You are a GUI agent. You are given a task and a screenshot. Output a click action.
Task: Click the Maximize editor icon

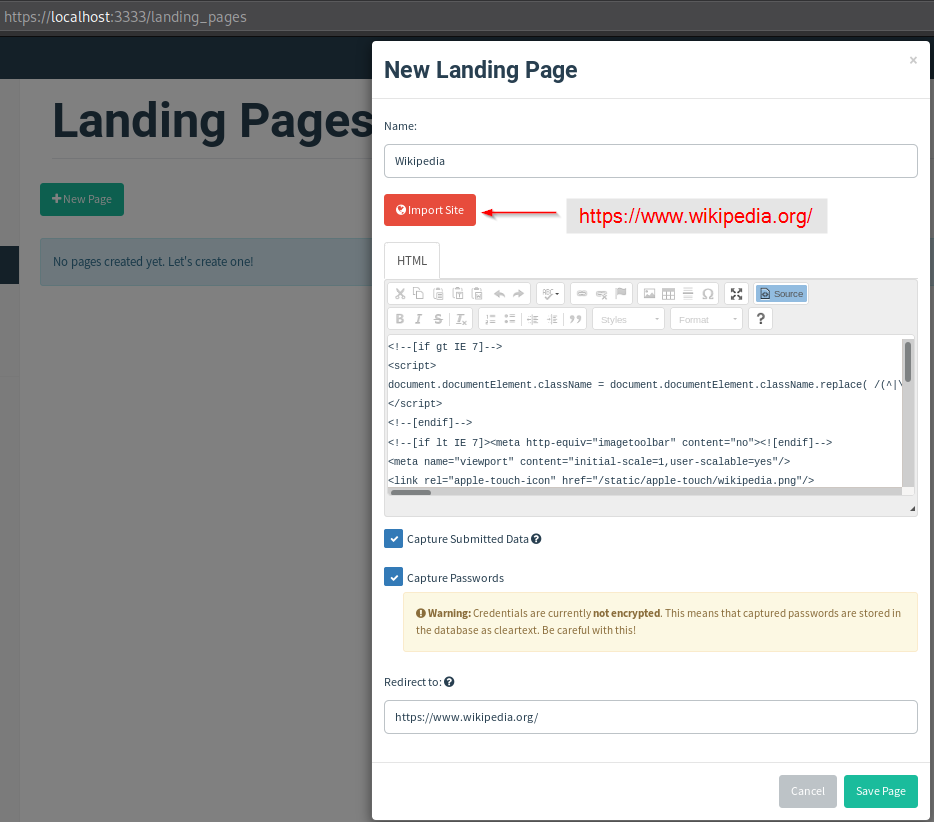[x=737, y=293]
